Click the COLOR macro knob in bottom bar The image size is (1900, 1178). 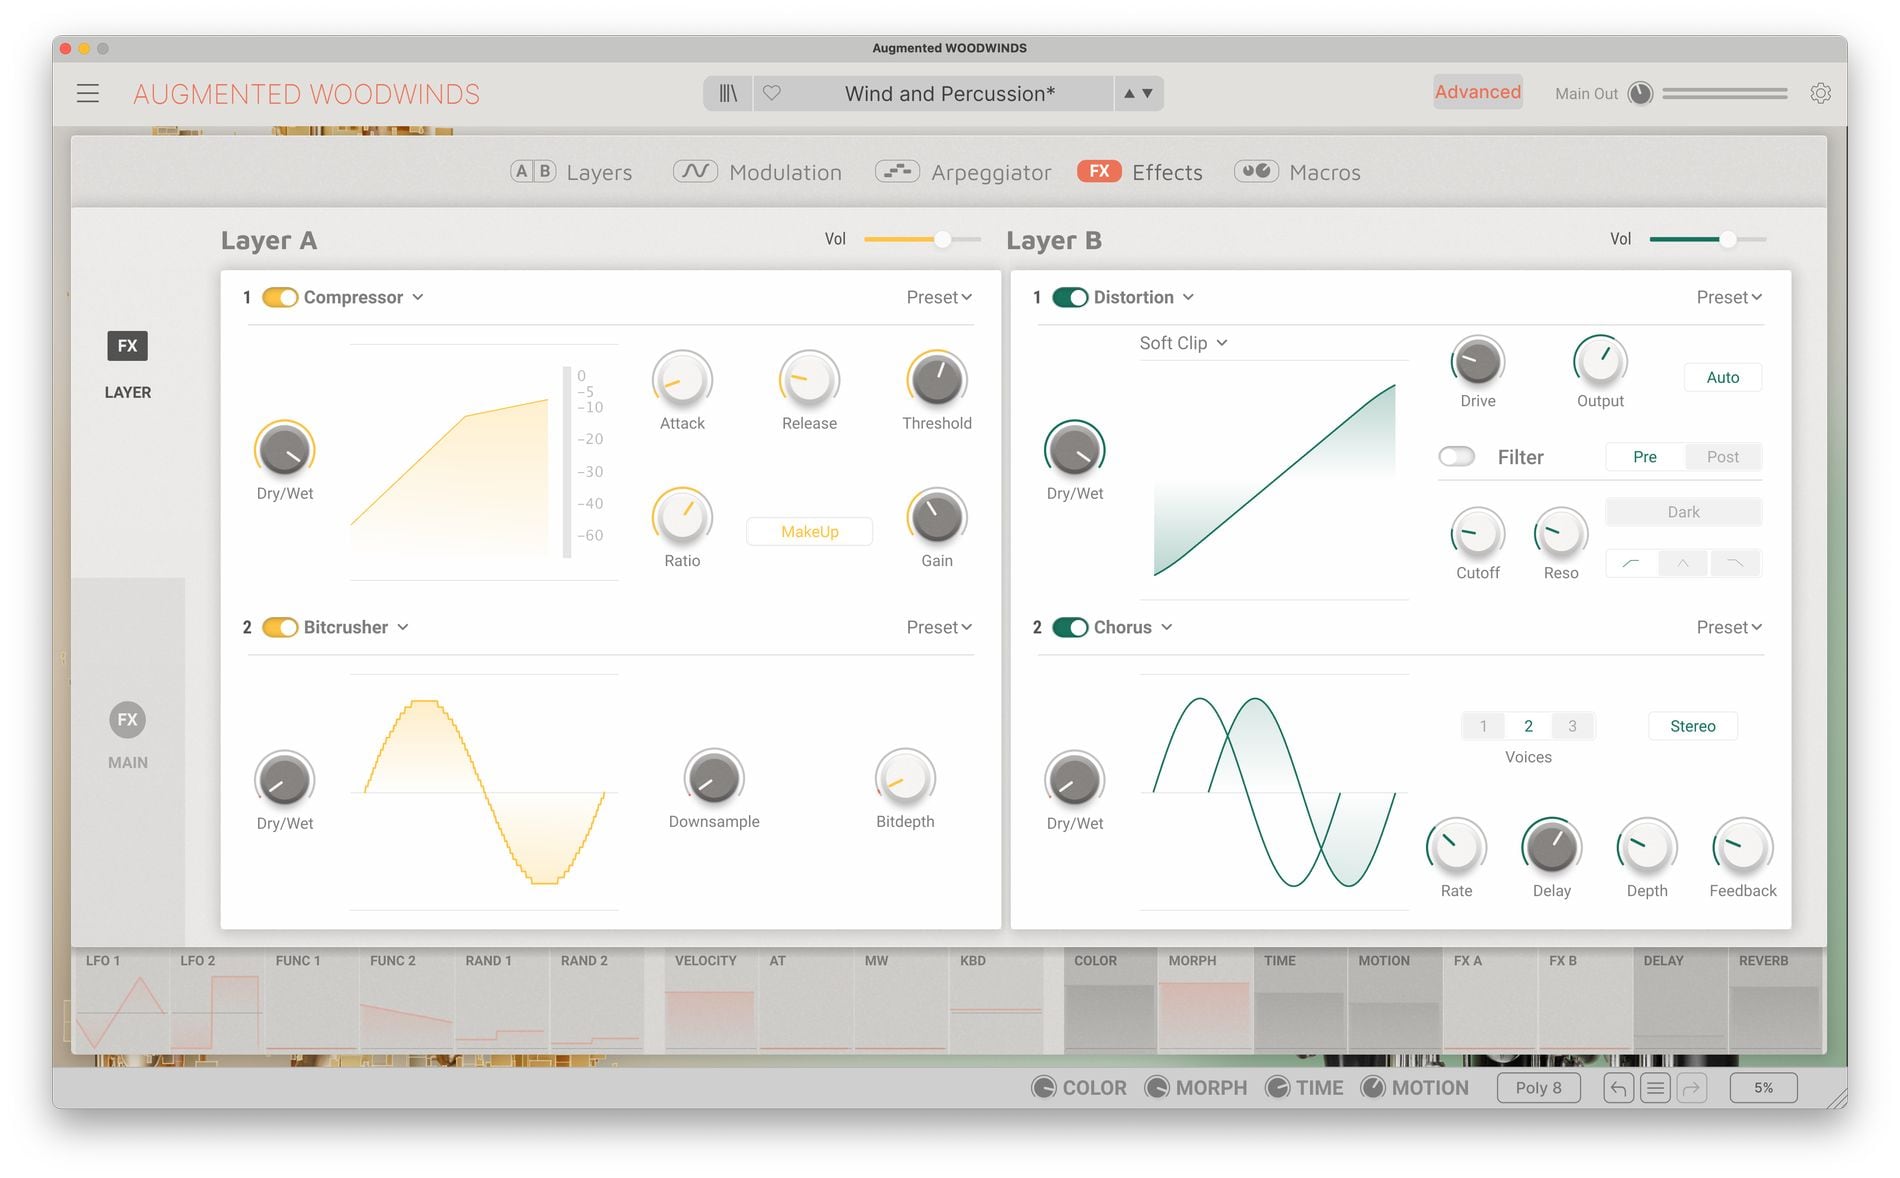pos(1043,1088)
